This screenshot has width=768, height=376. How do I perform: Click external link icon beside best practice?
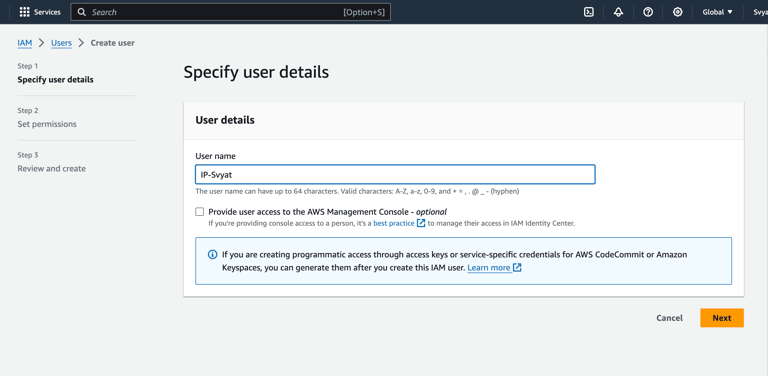pyautogui.click(x=421, y=223)
